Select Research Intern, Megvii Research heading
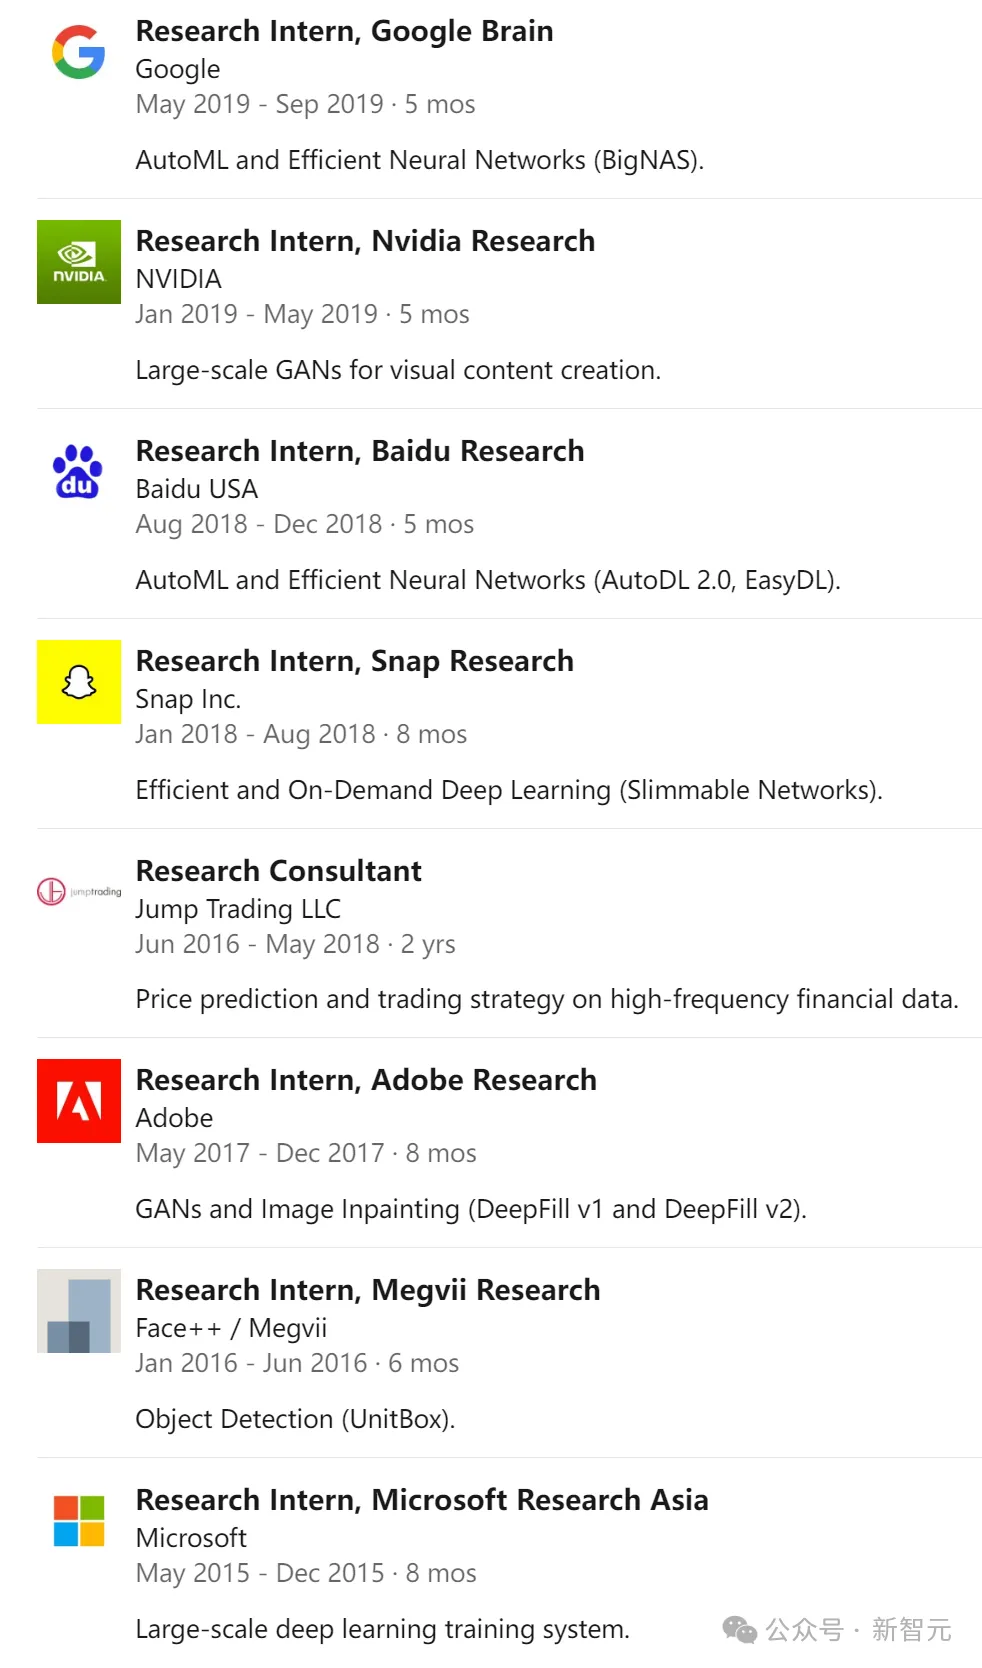 click(x=368, y=1290)
